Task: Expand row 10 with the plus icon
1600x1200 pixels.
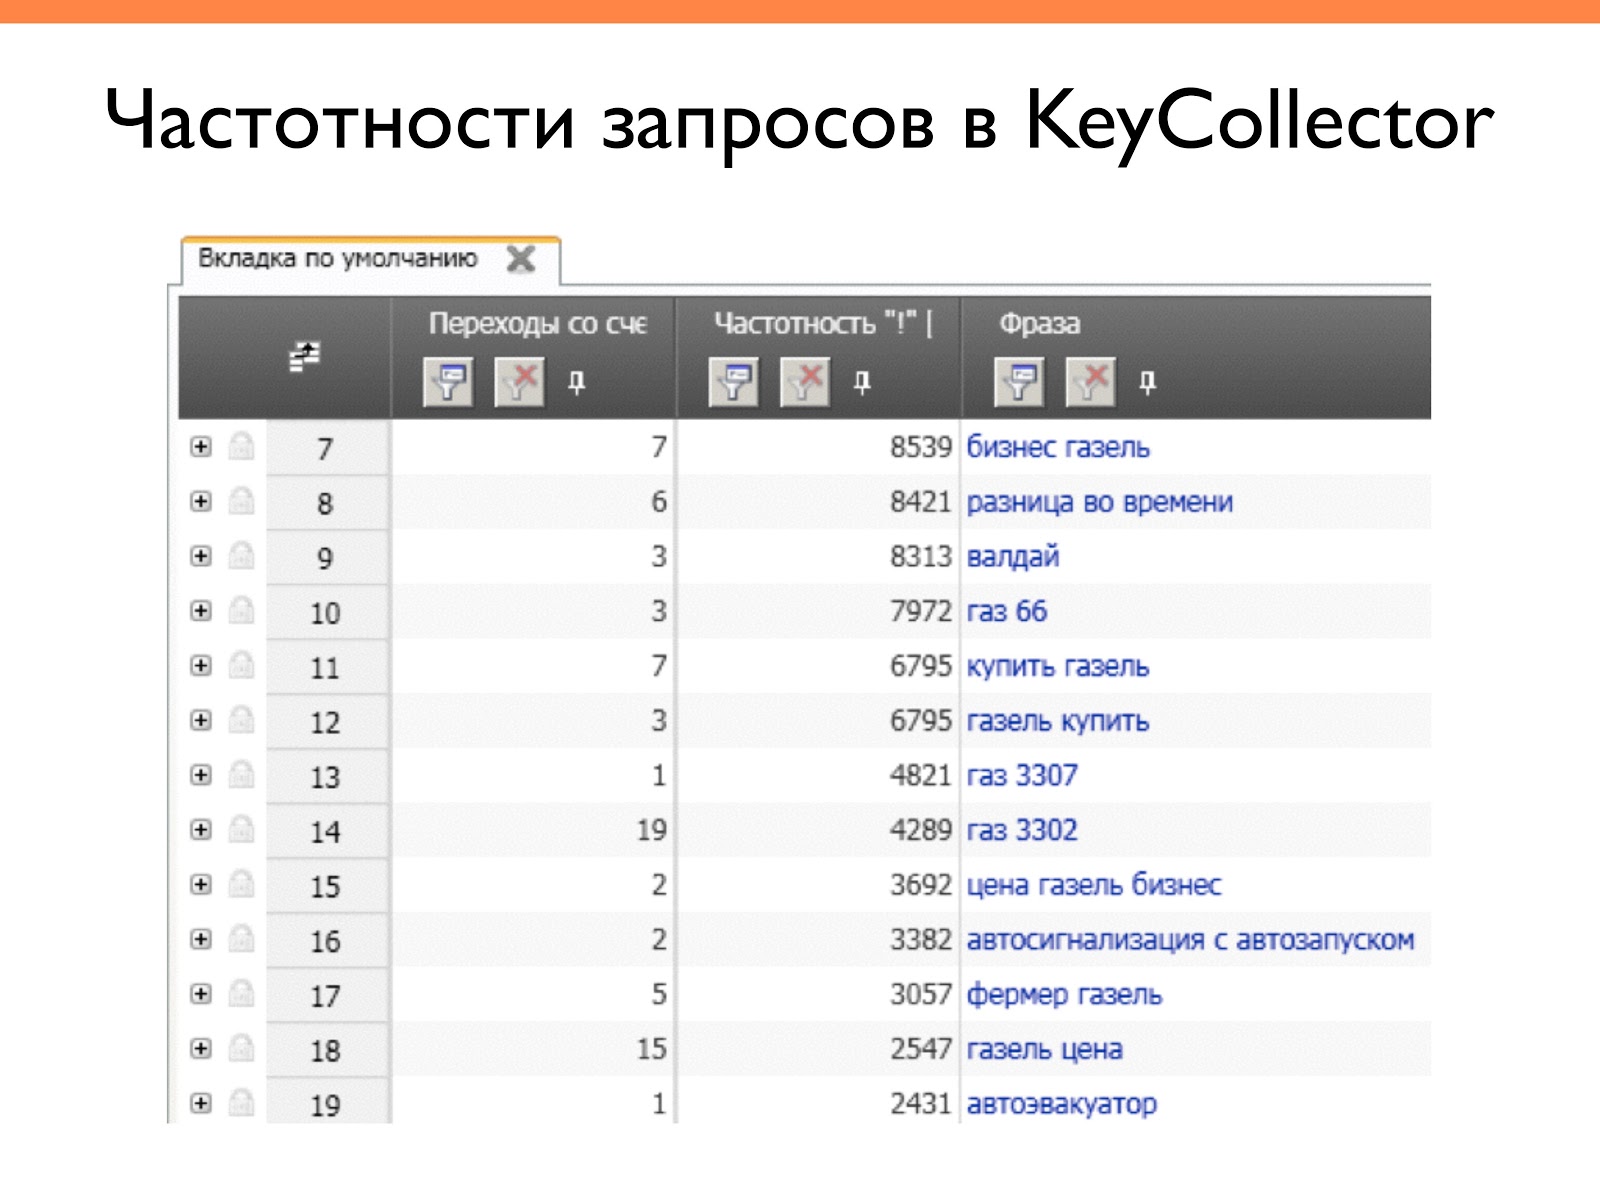Action: [201, 611]
